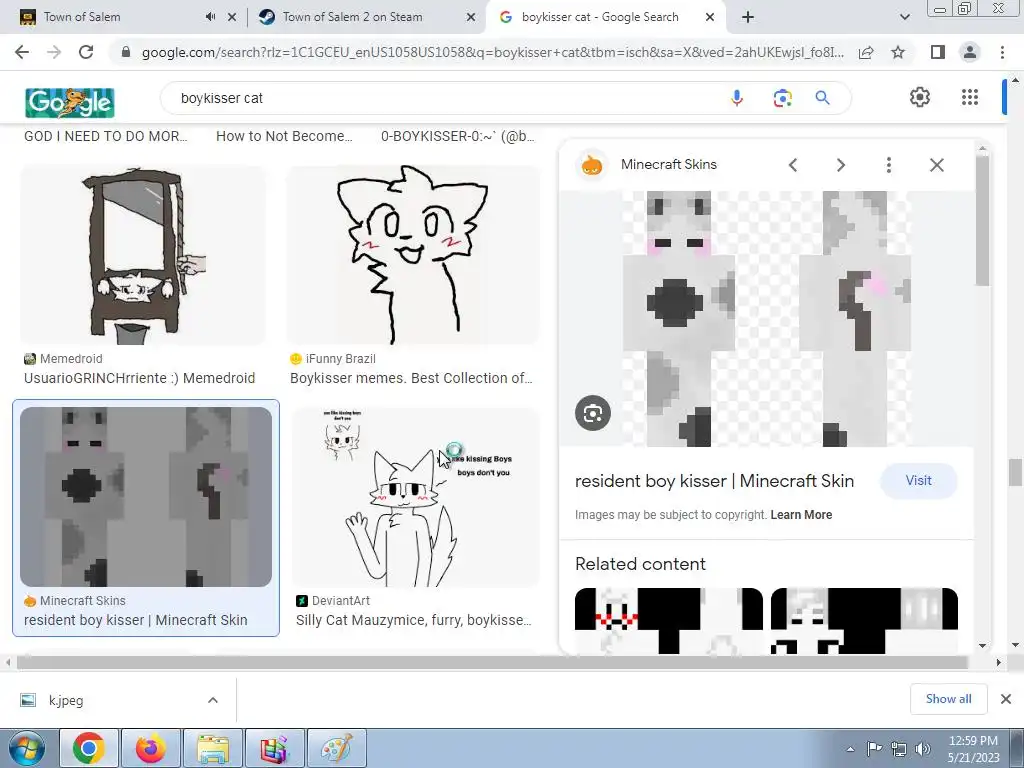The width and height of the screenshot is (1024, 768).
Task: Search by voice using the microphone icon
Action: coord(737,98)
